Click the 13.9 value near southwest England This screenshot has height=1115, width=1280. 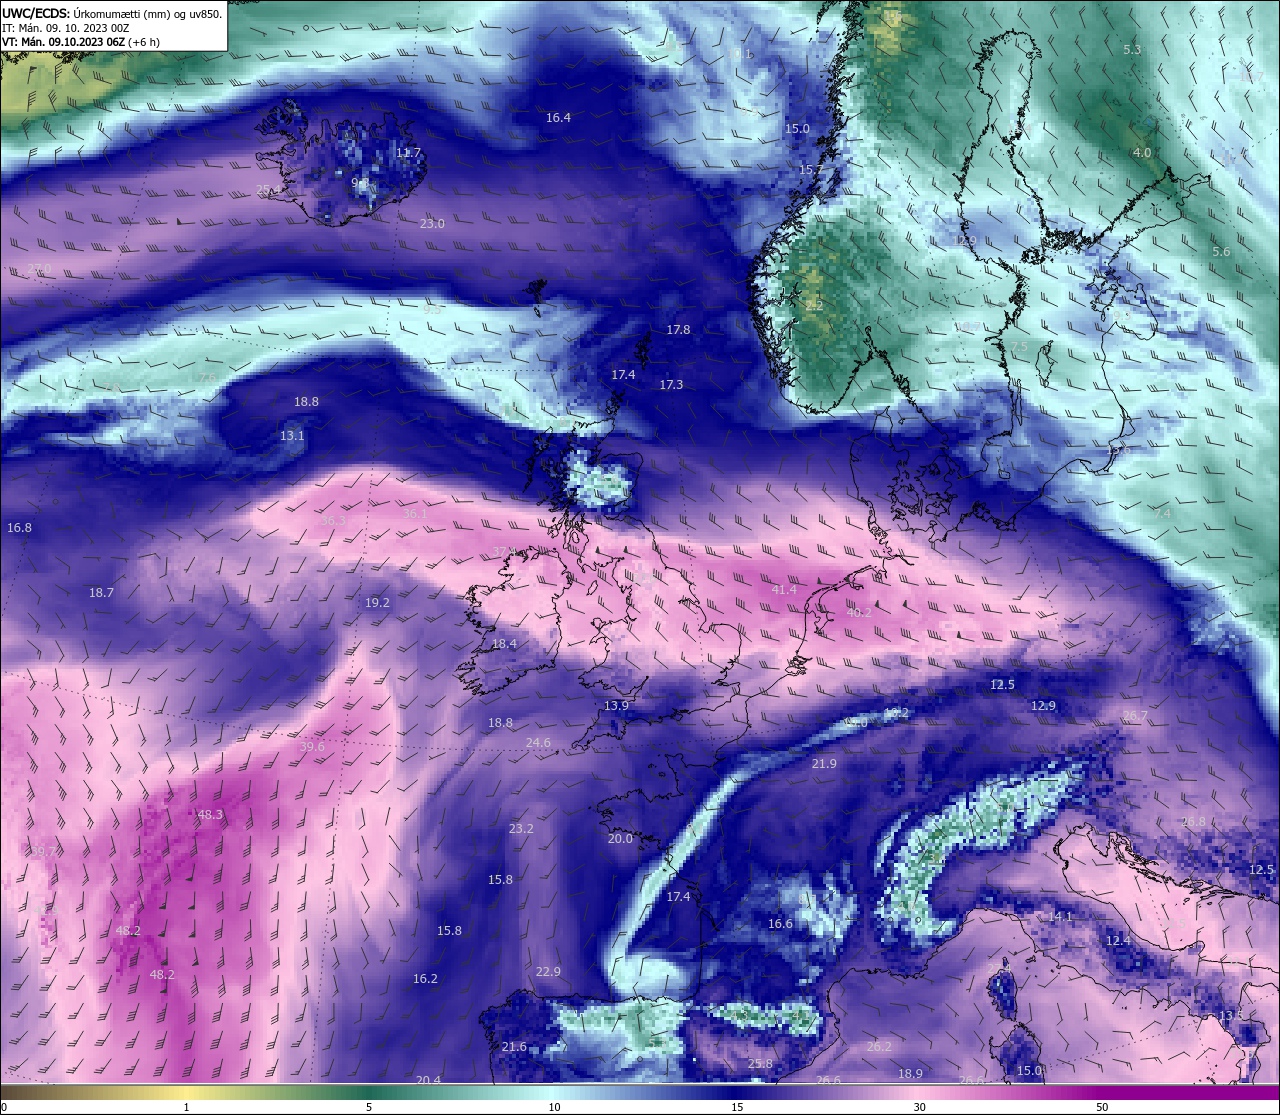pyautogui.click(x=616, y=706)
